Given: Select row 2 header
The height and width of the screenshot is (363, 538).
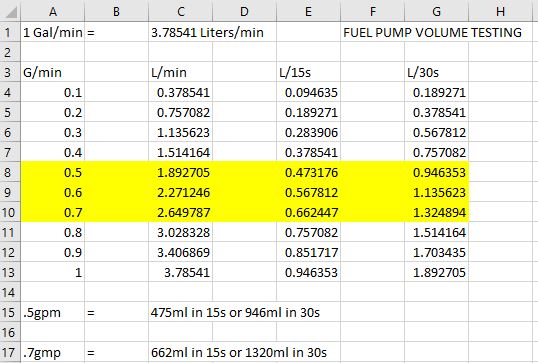Looking at the screenshot, I should pyautogui.click(x=10, y=52).
